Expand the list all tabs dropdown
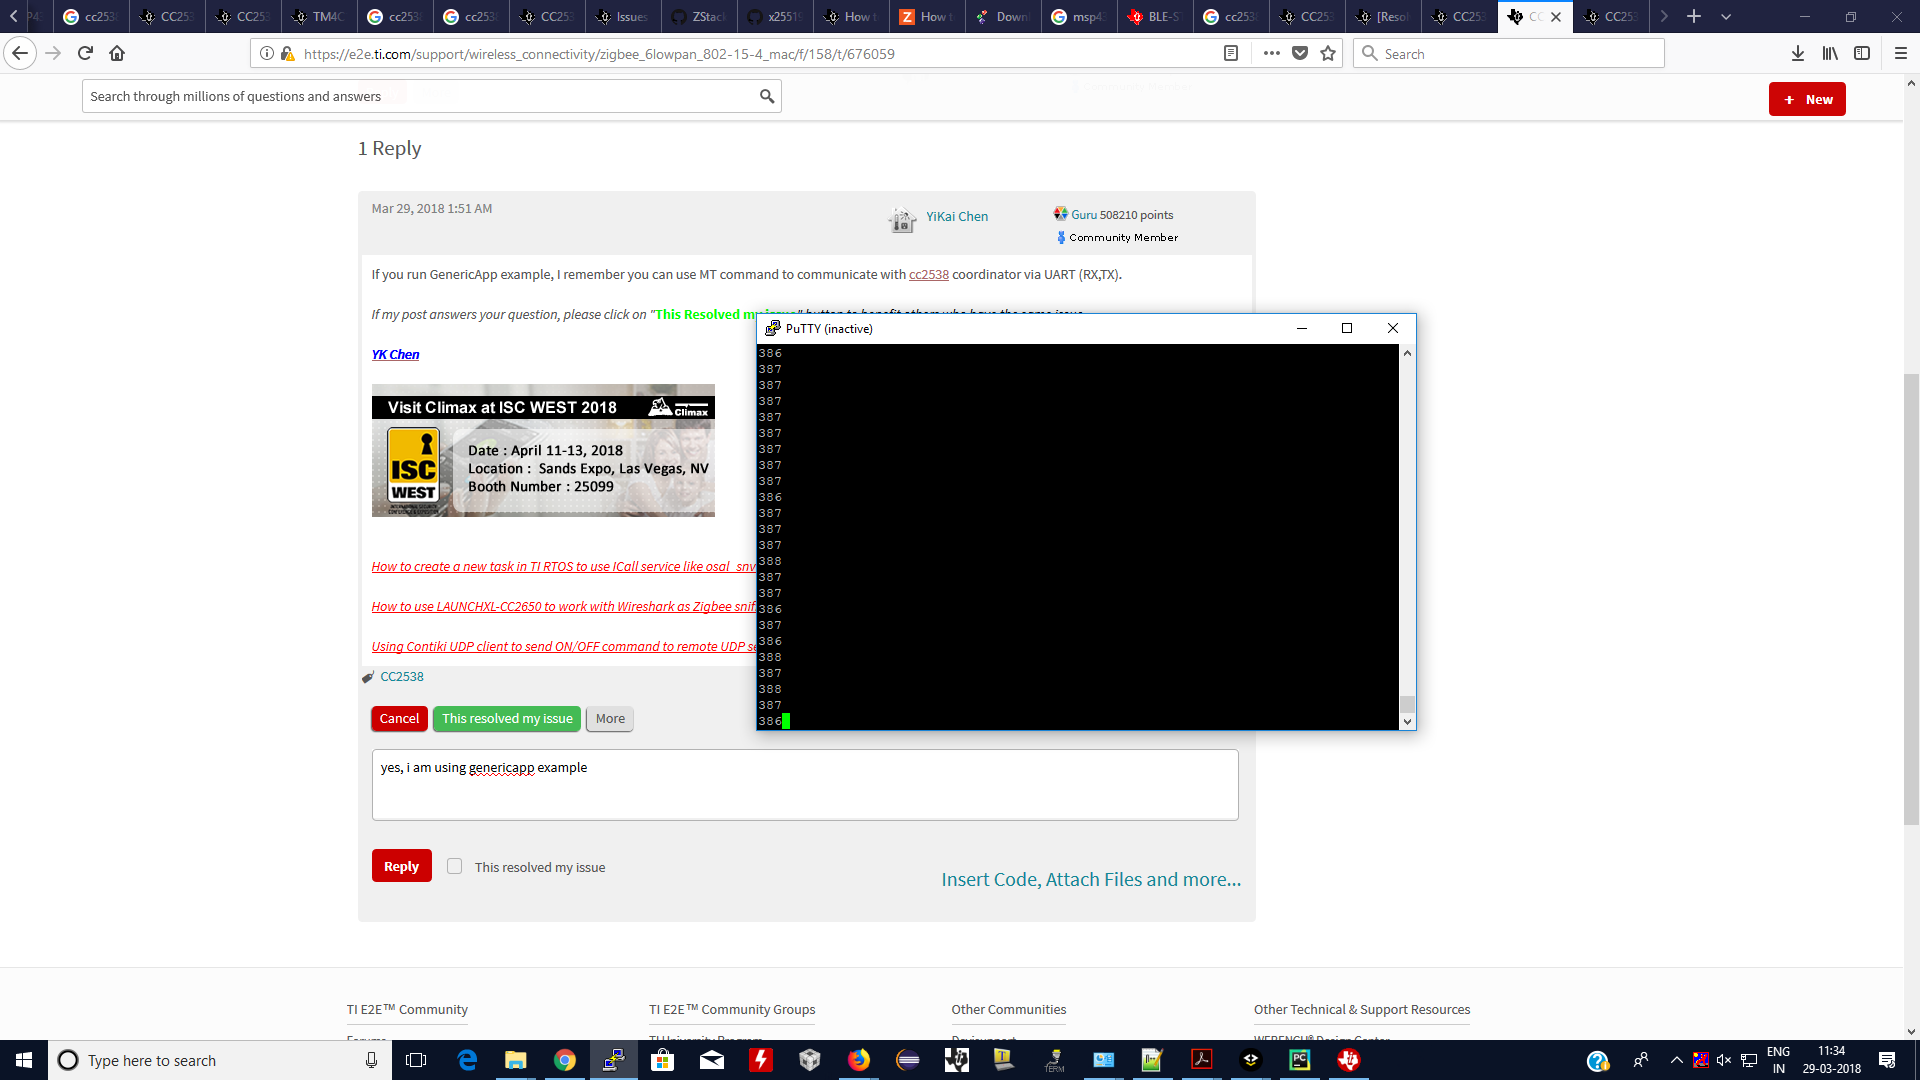The height and width of the screenshot is (1080, 1920). click(1726, 17)
